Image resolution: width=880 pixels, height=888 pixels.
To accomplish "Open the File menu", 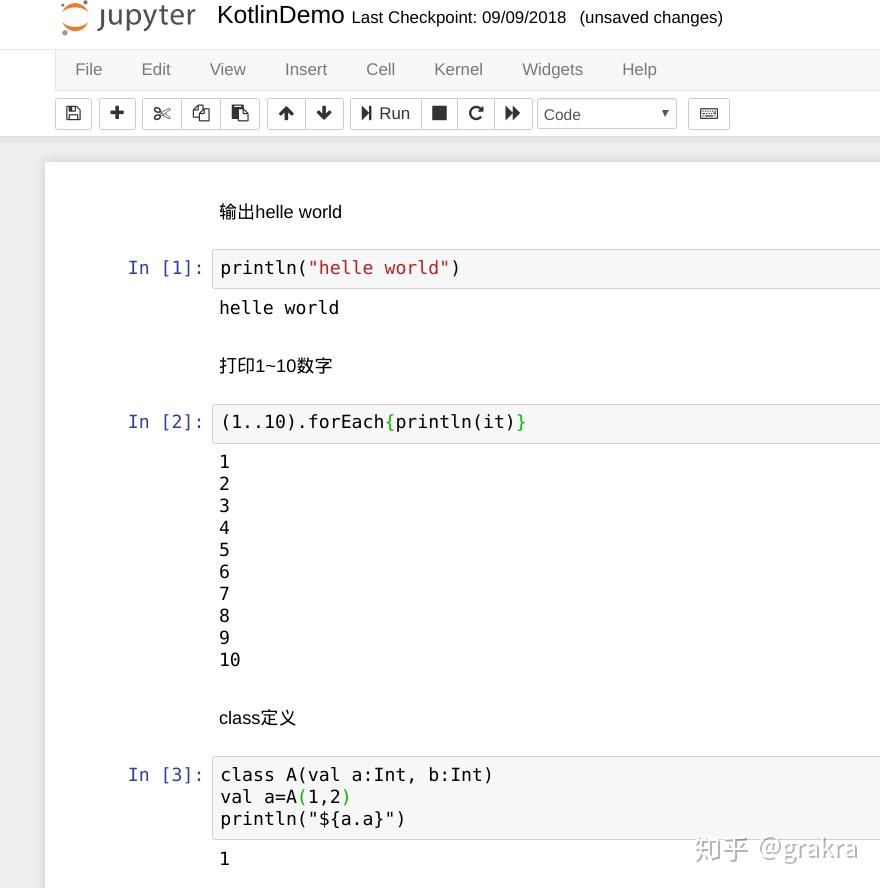I will coord(88,69).
